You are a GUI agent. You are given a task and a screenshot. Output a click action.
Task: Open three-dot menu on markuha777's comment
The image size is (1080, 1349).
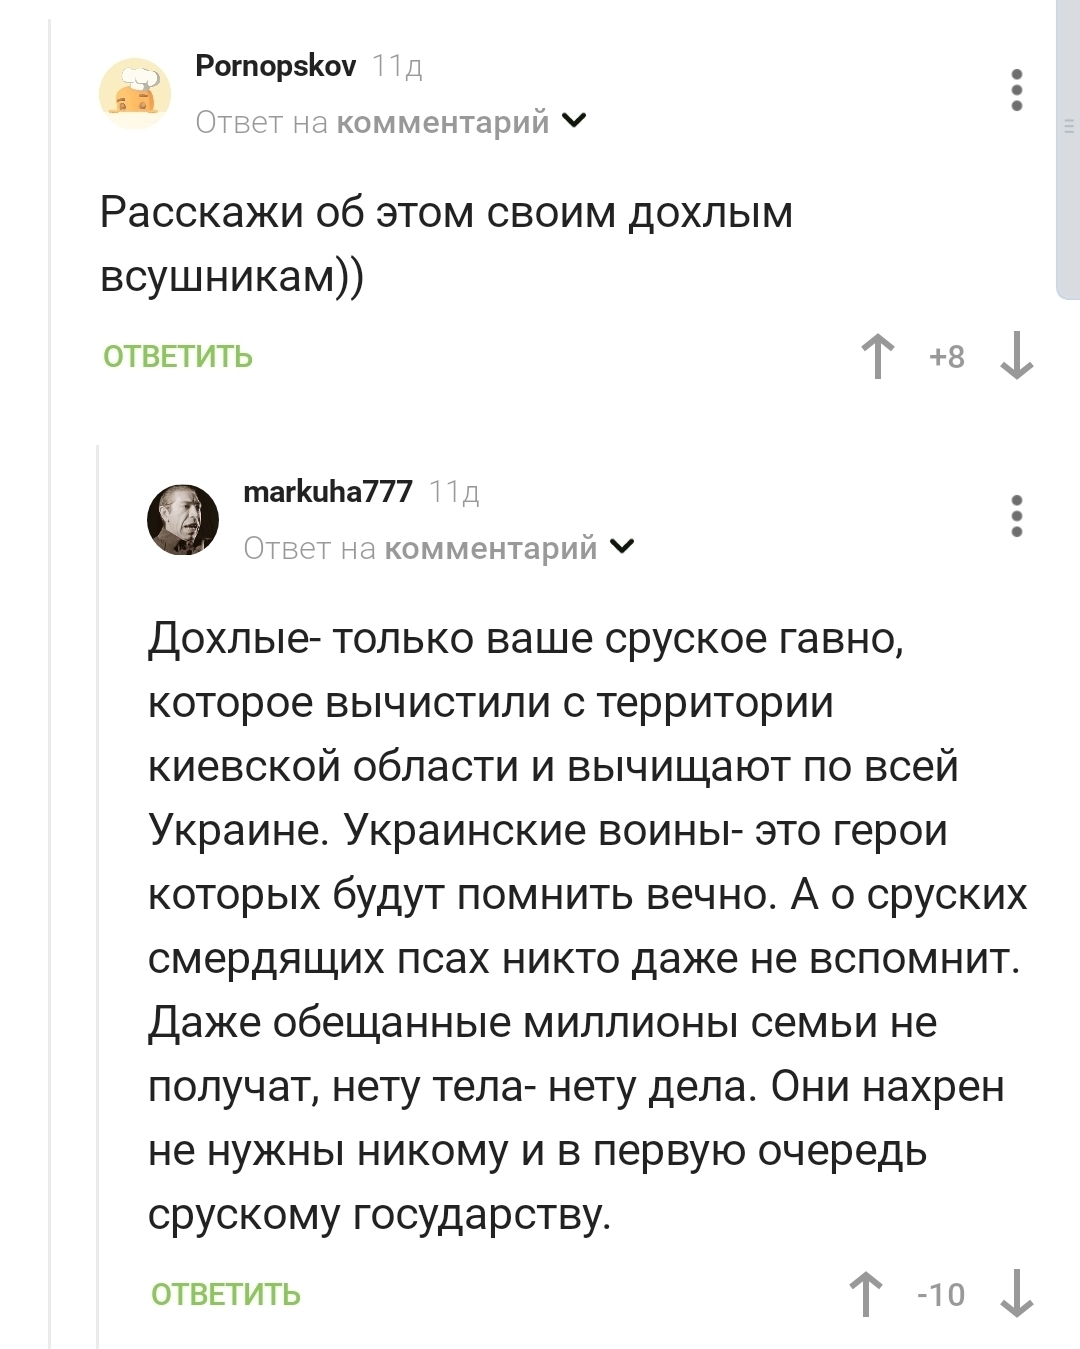coord(1016,516)
